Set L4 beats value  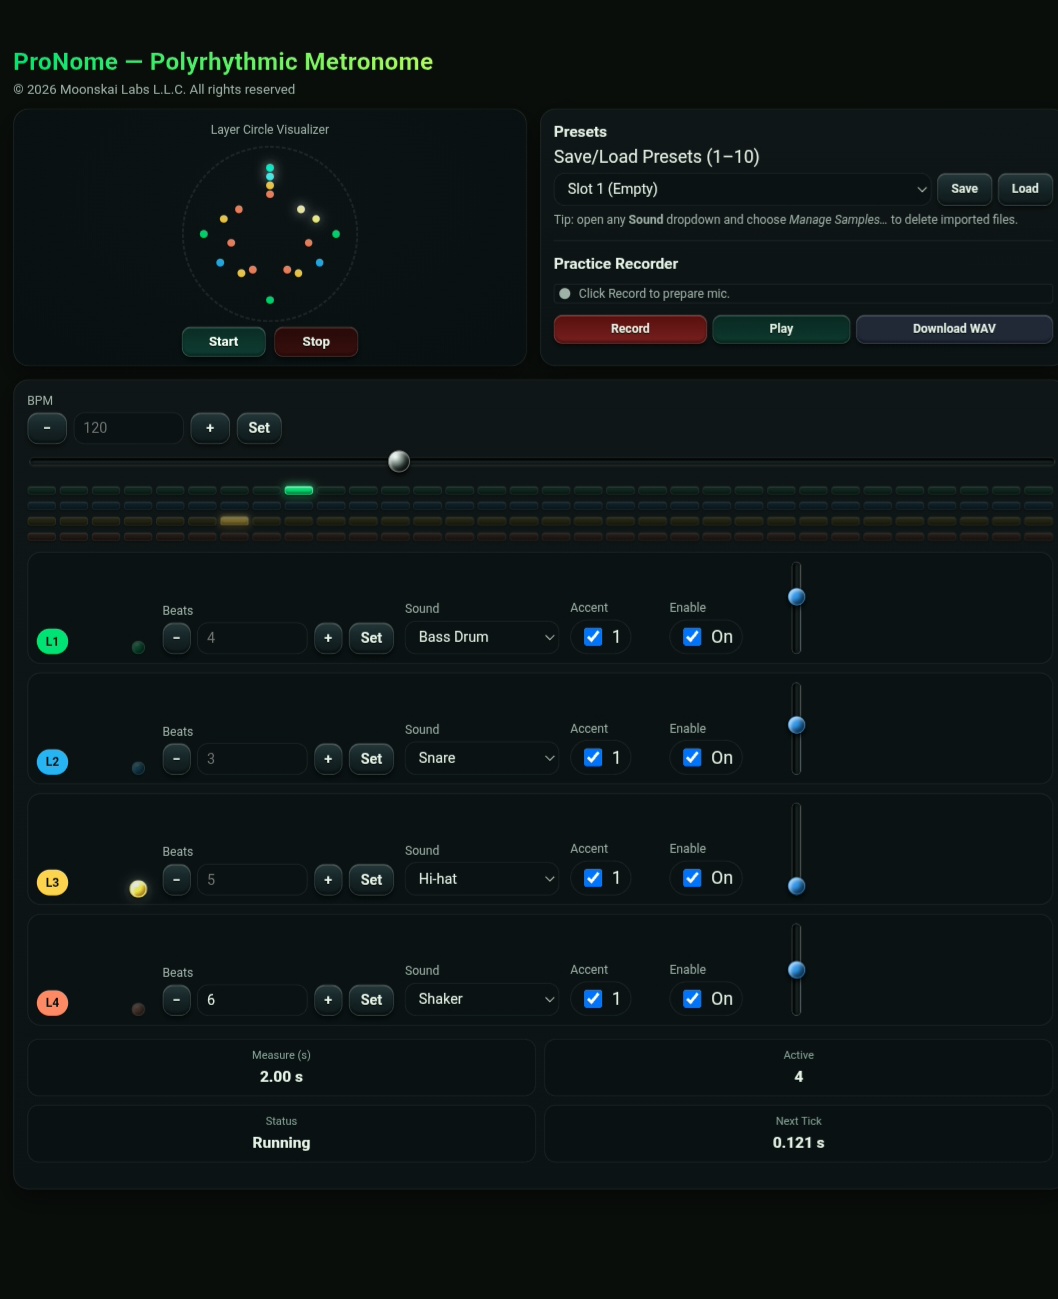371,1000
